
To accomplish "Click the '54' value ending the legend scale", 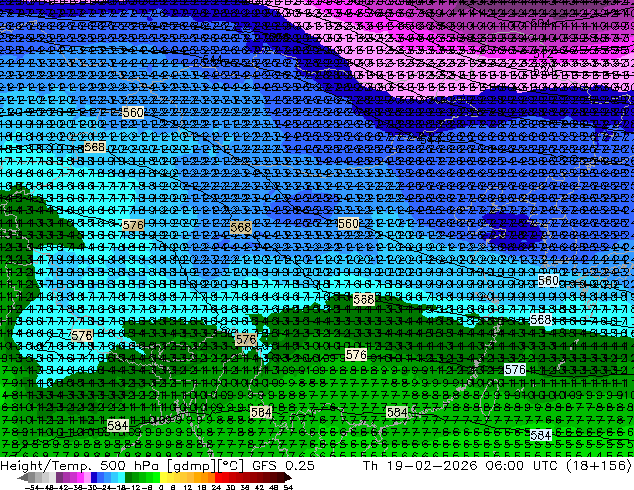I will pos(288,487).
